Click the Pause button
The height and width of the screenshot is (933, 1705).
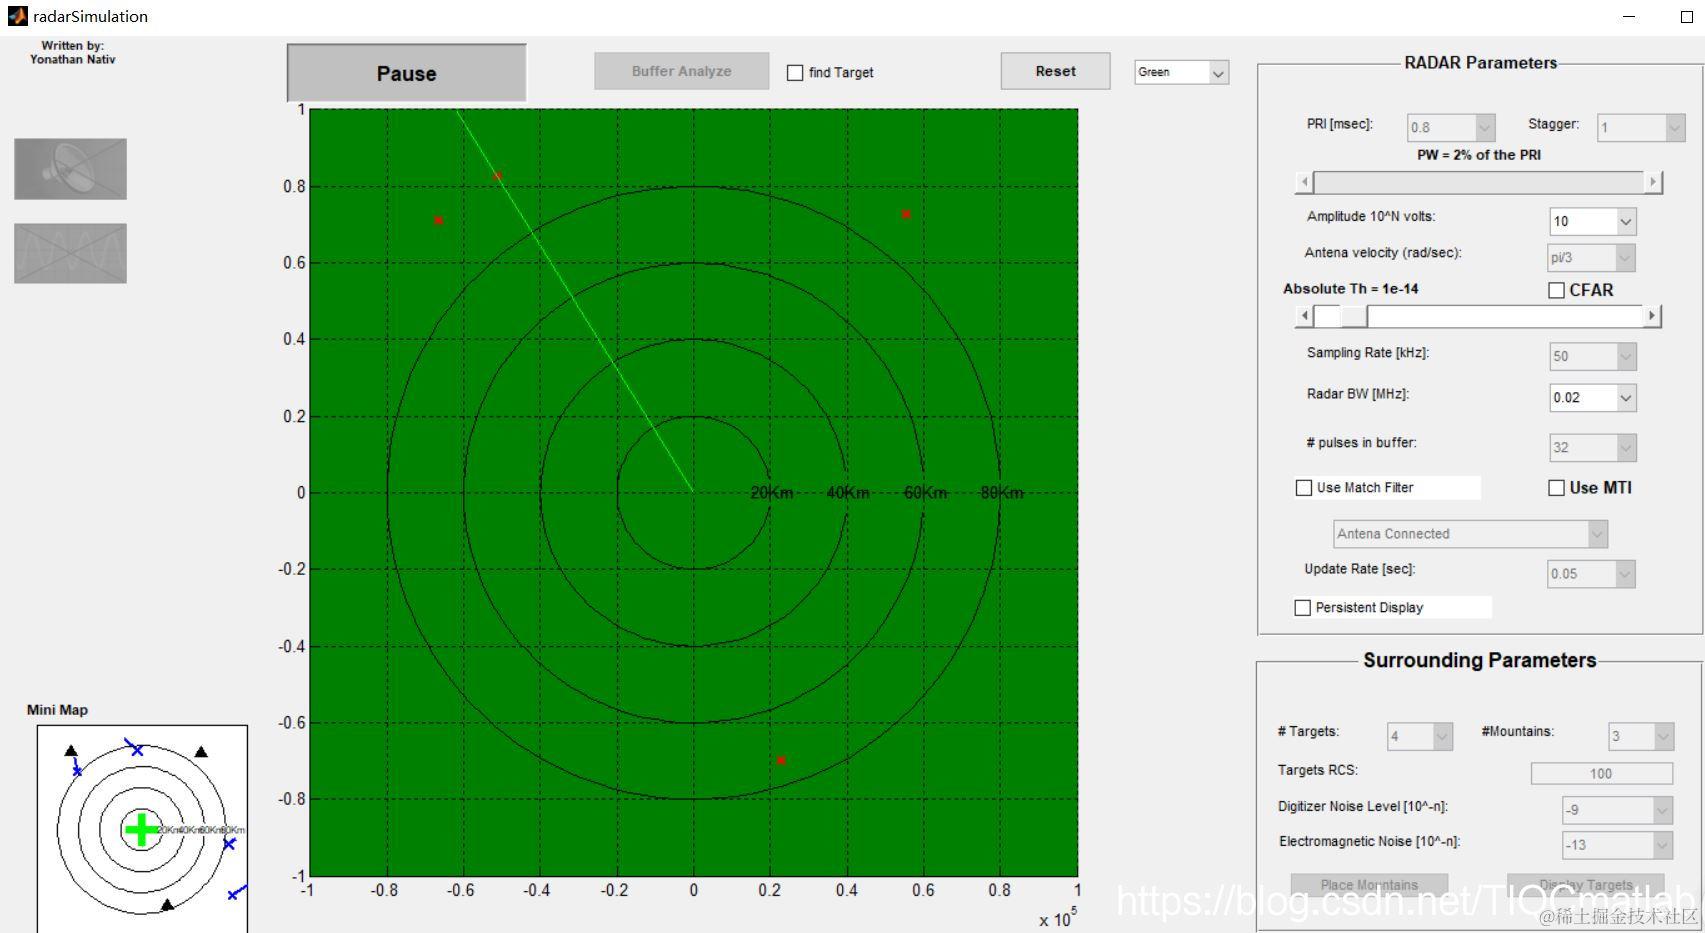pyautogui.click(x=406, y=73)
